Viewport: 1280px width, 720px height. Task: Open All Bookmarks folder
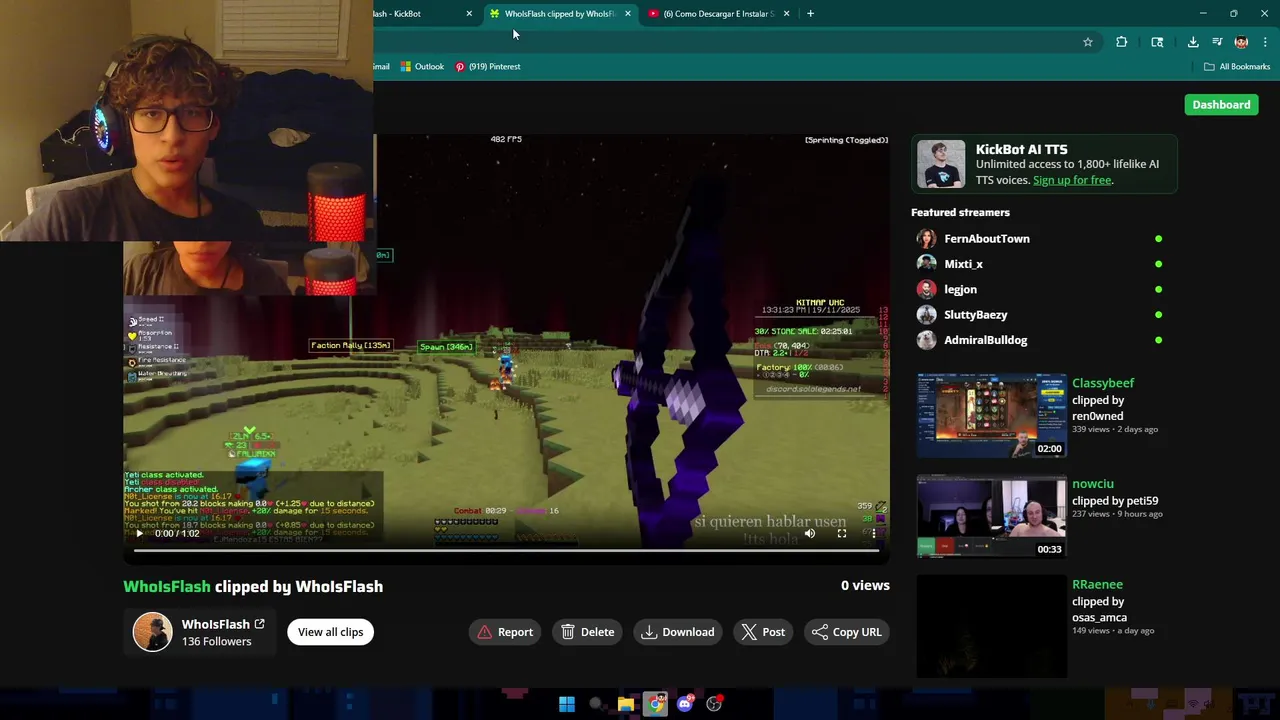[1237, 67]
